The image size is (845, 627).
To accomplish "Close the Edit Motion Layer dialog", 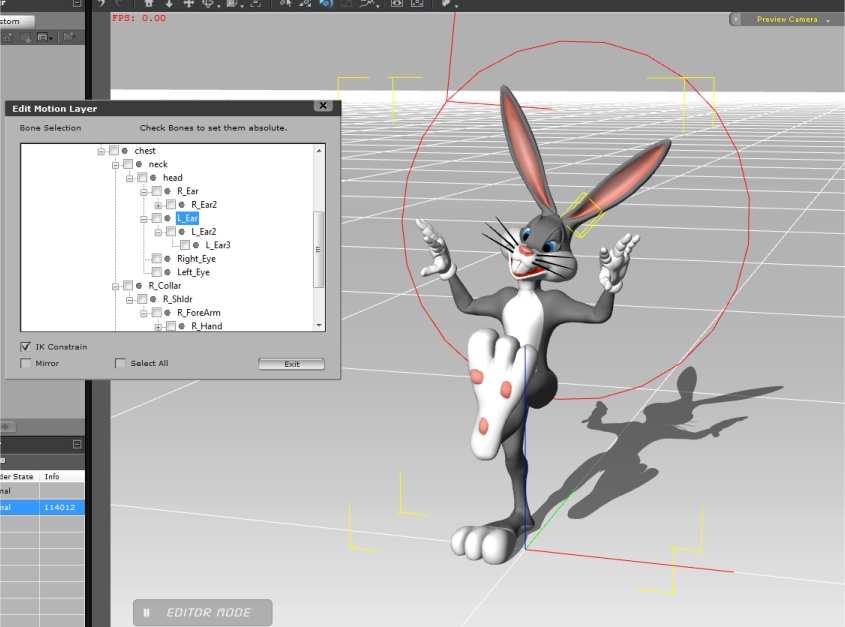I will [323, 106].
